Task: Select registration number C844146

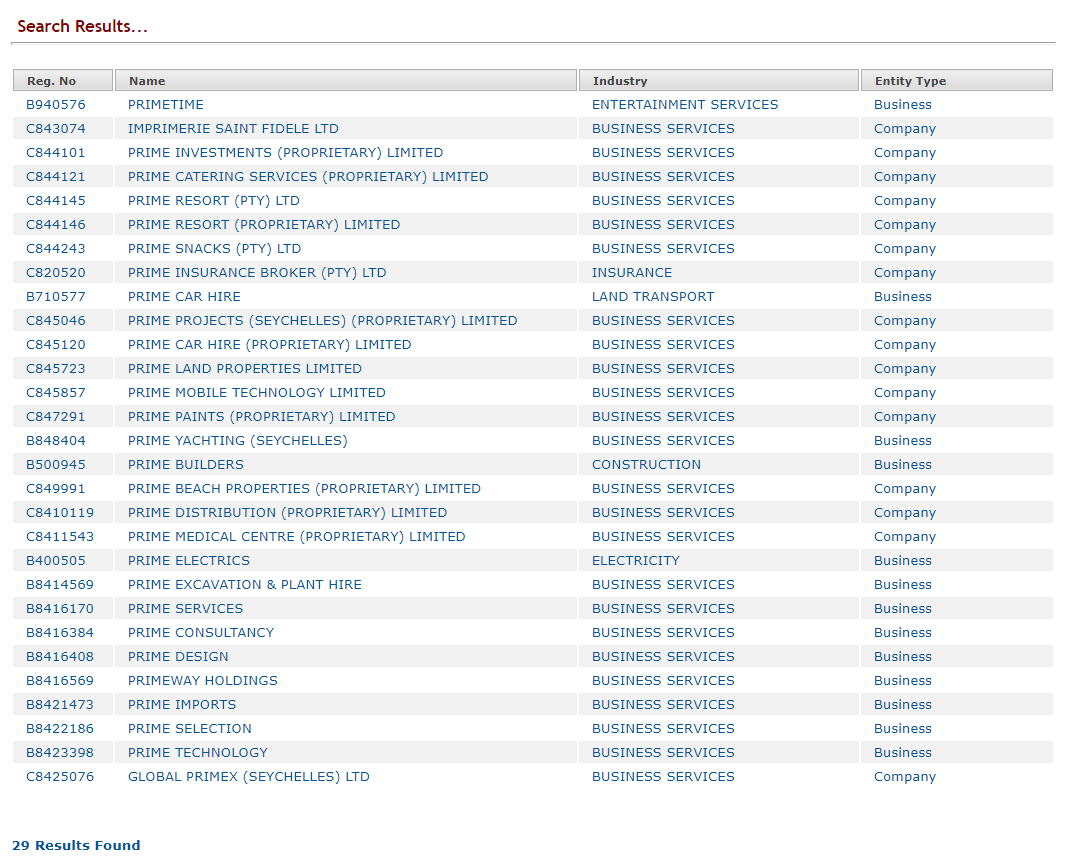Action: (x=56, y=225)
